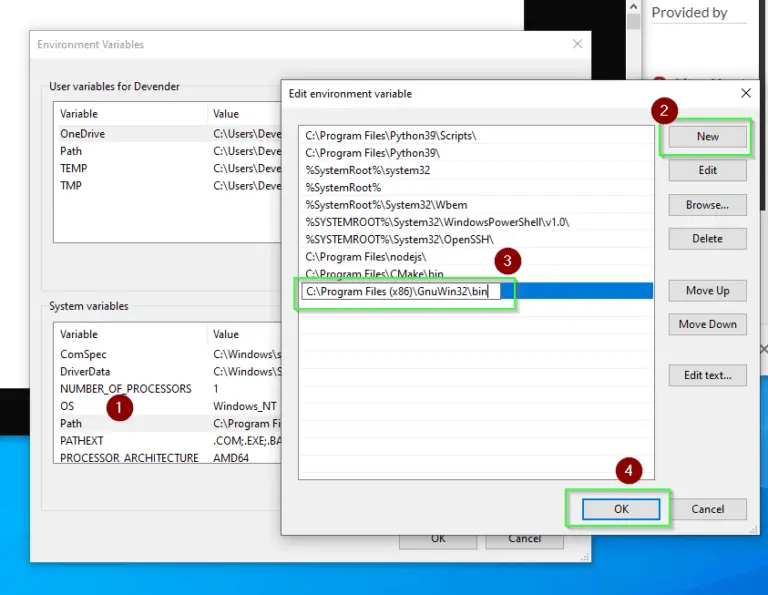The width and height of the screenshot is (768, 595).
Task: Select the WindowsPowerShell\v1.0\ path entry
Action: [x=476, y=222]
